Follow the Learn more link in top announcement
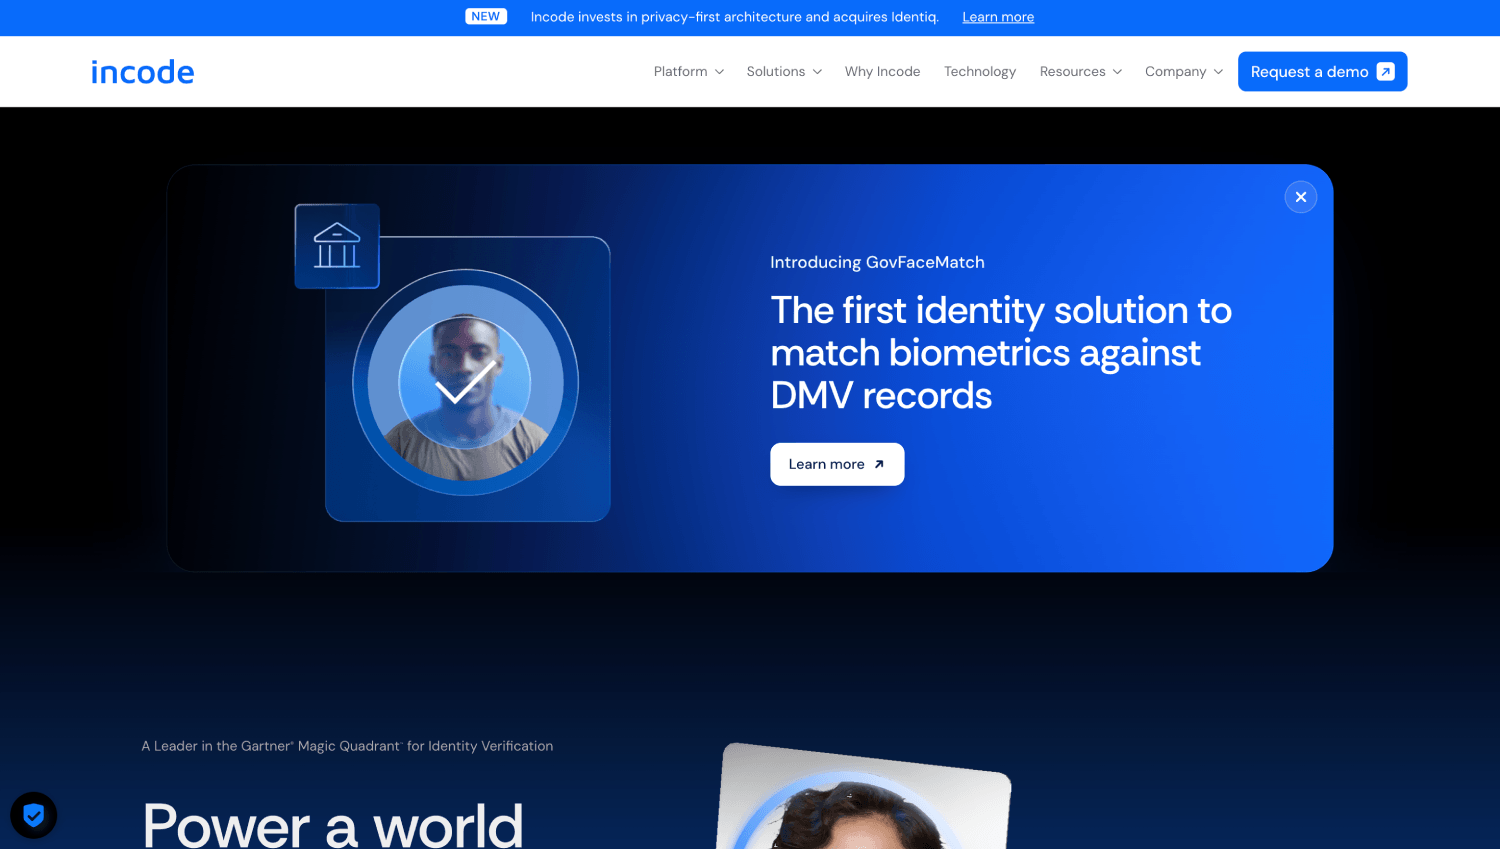This screenshot has height=849, width=1500. [998, 17]
